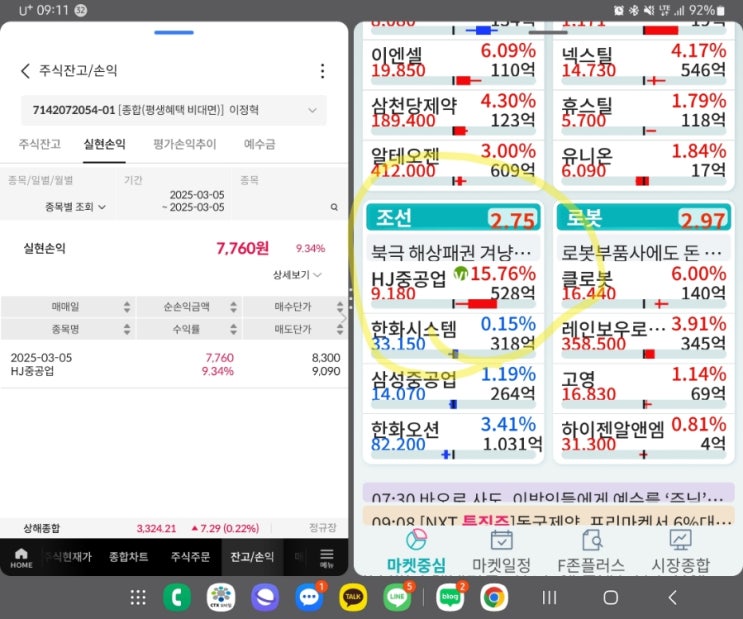Tap the green VI badge beside HJ중공업
Image resolution: width=743 pixels, height=619 pixels.
point(460,273)
